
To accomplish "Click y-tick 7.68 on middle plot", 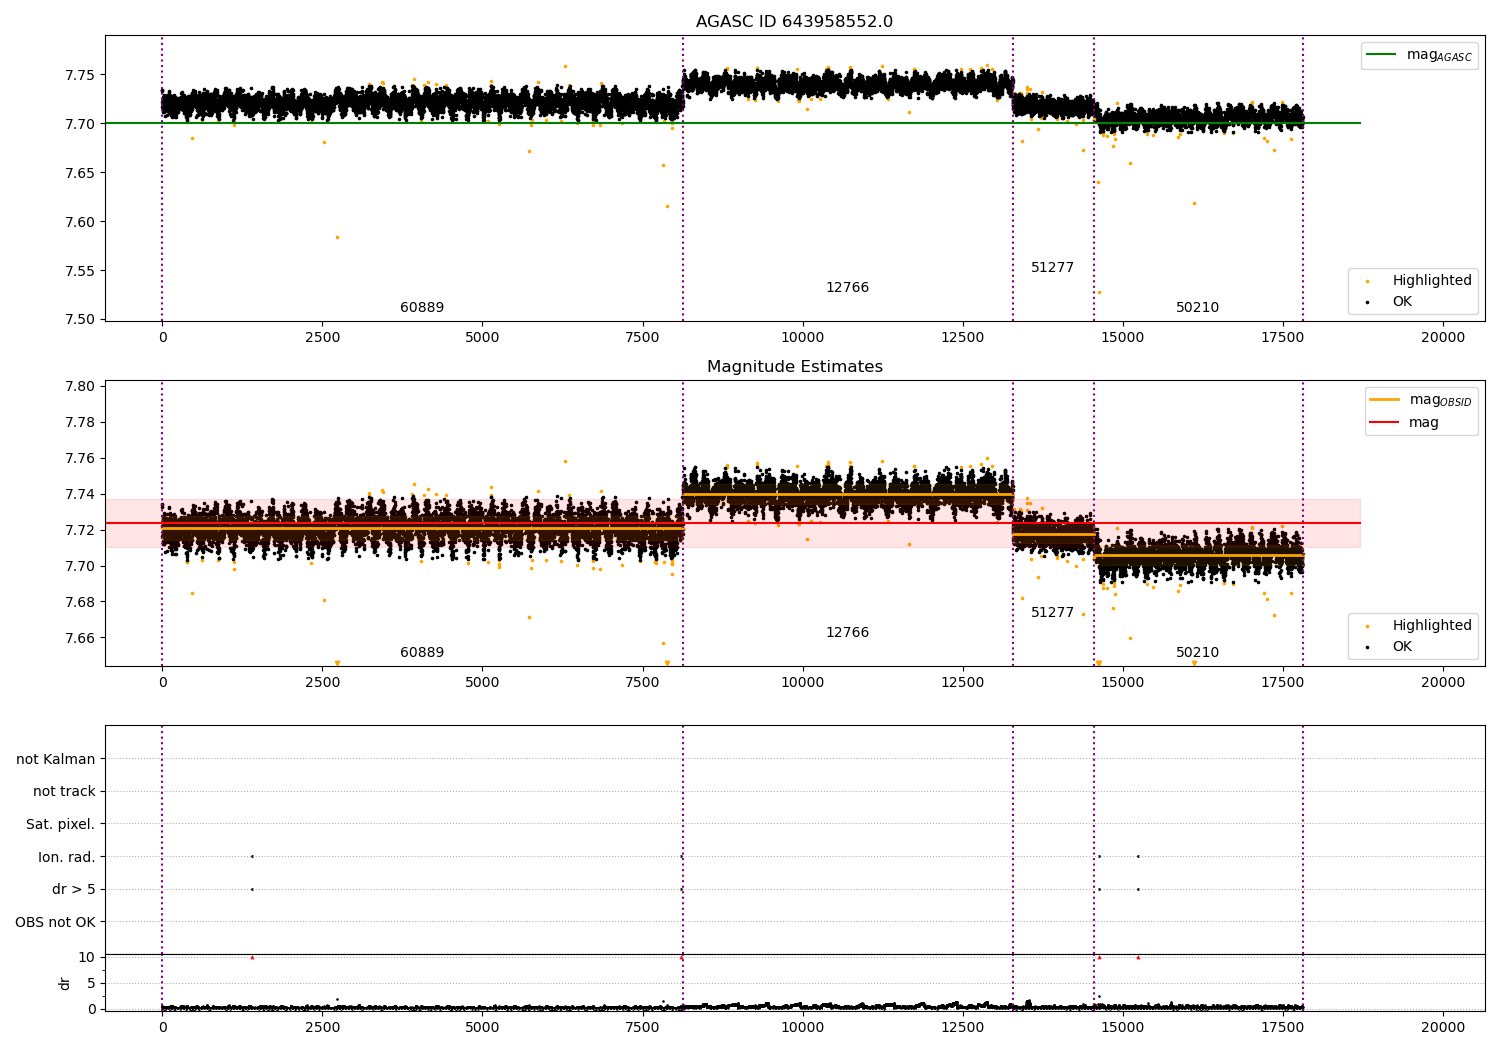I will 80,602.
